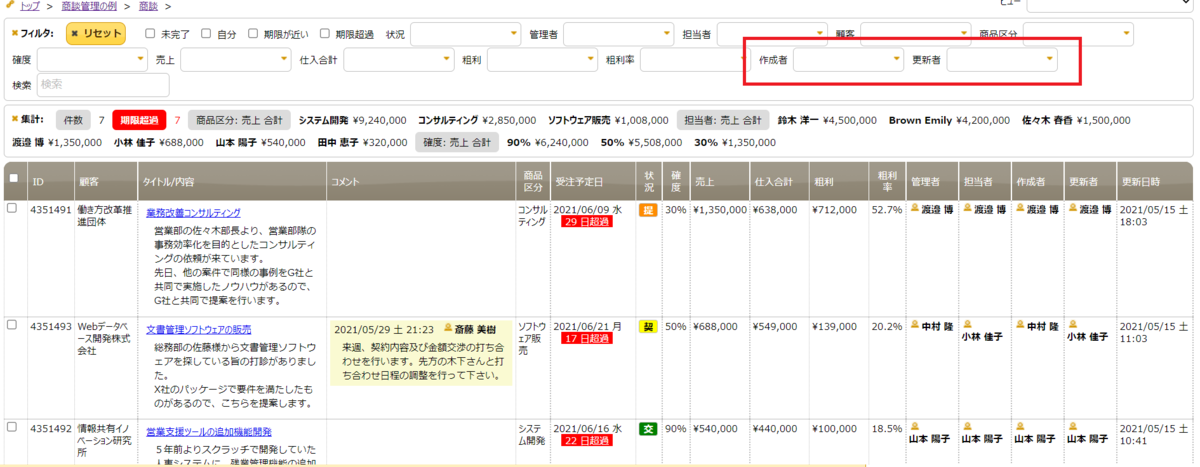Click user icon beside 斎藤 美樹 in comment
1200x467 pixels.
click(x=447, y=328)
